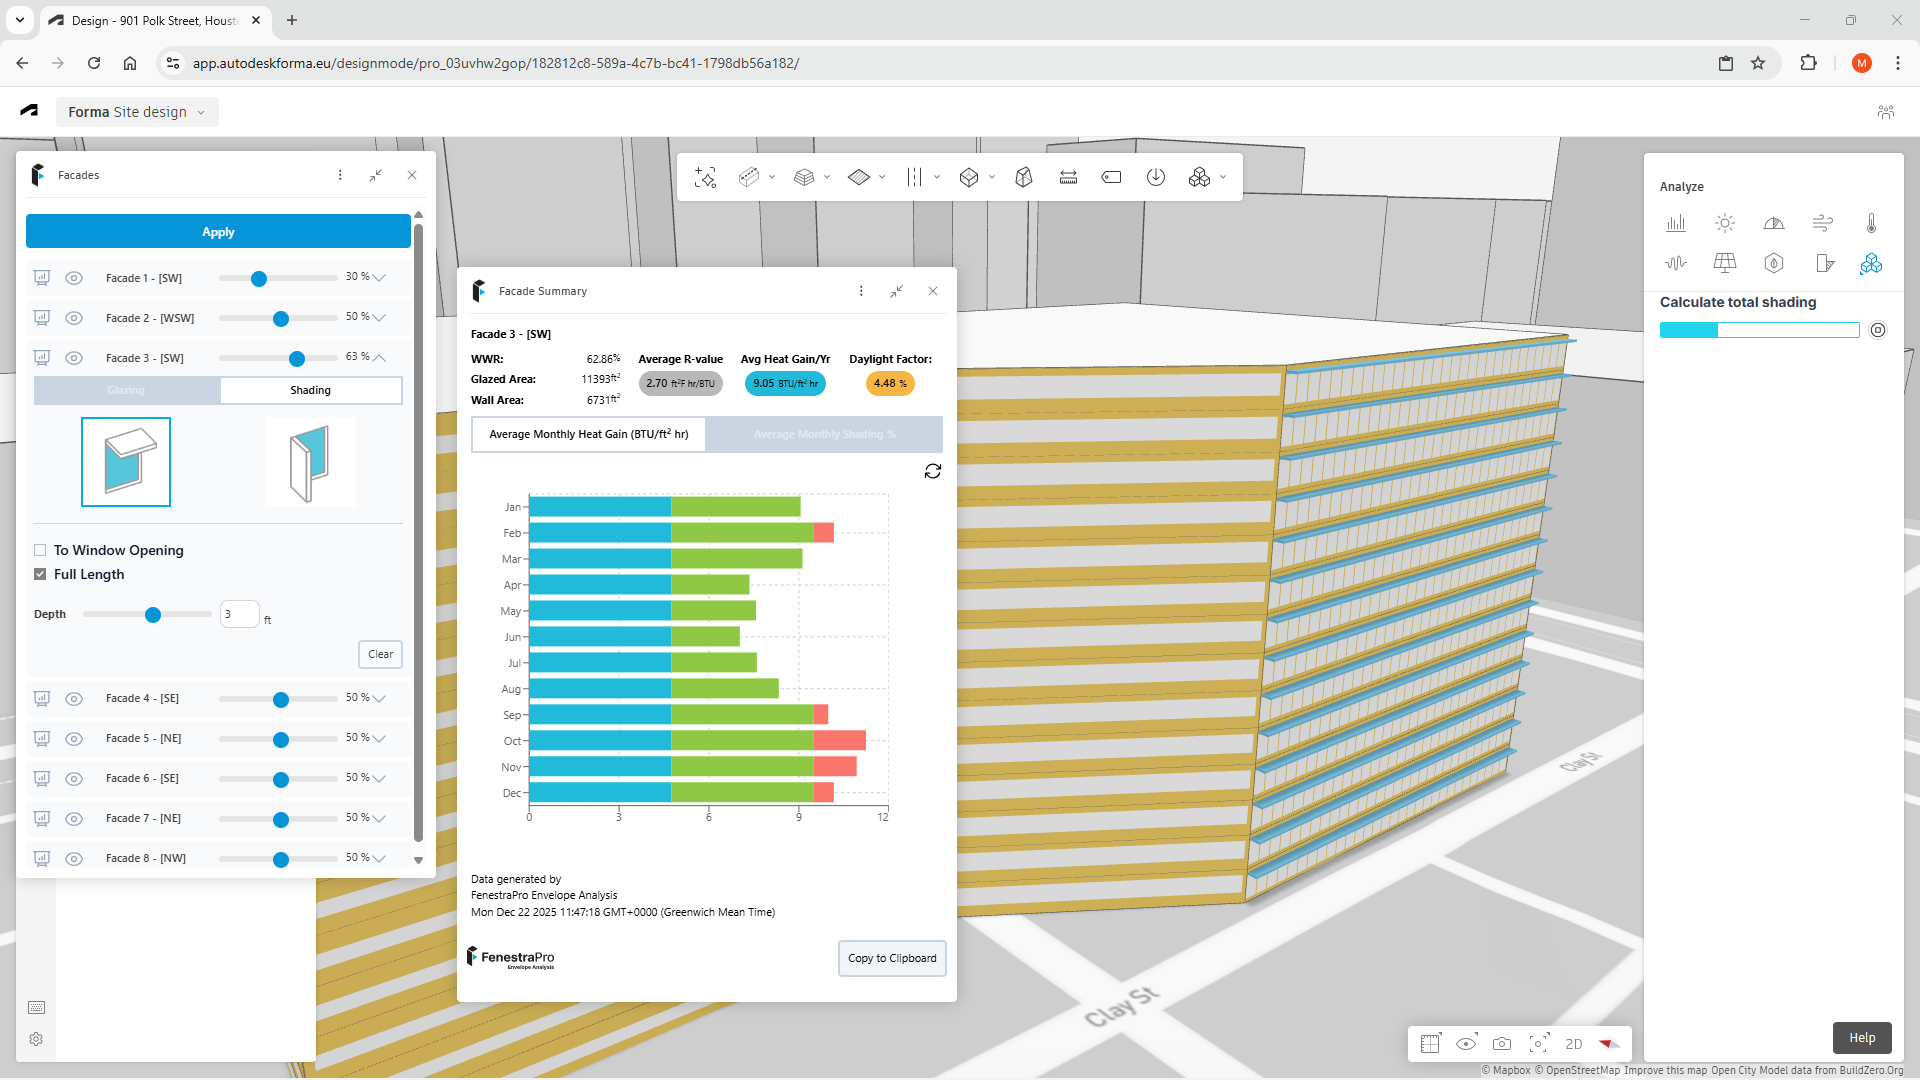Click the Apply button
Viewport: 1920px width, 1080px height.
click(x=218, y=232)
